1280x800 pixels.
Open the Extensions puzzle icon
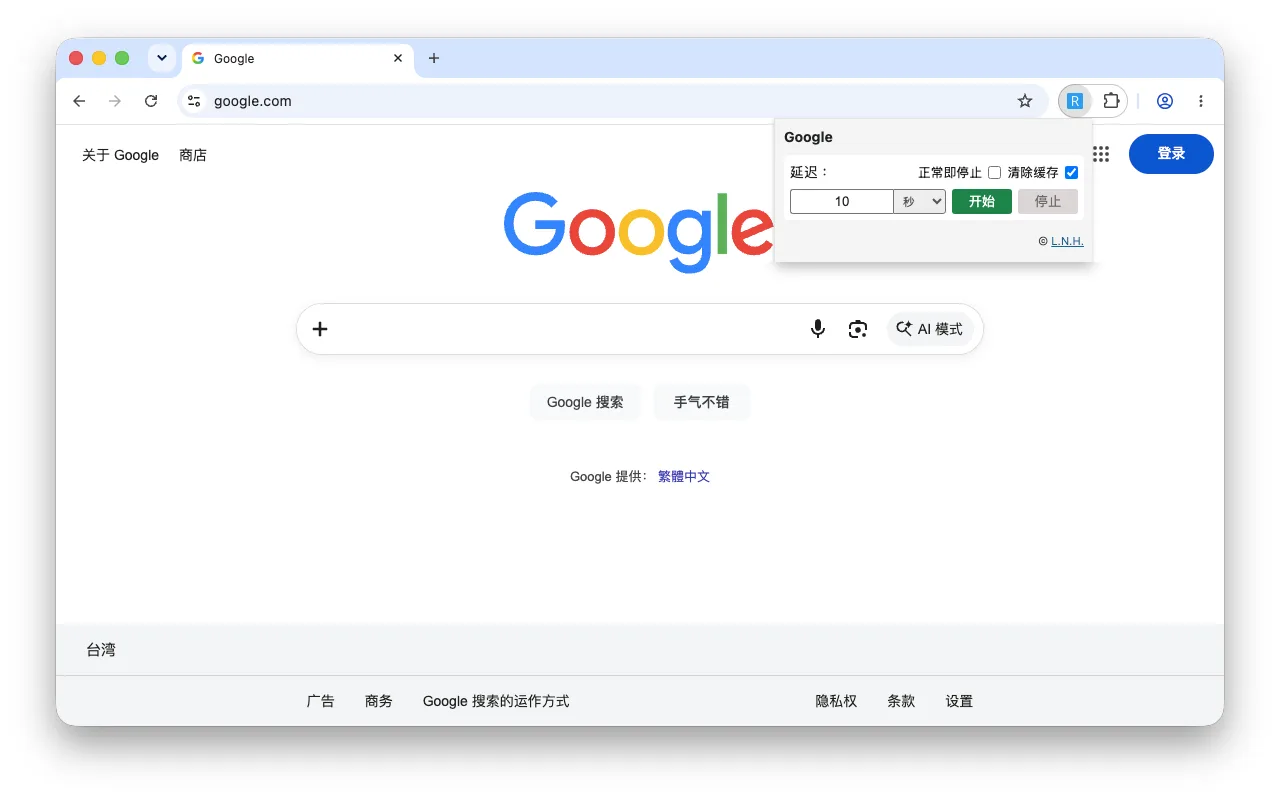coord(1111,101)
